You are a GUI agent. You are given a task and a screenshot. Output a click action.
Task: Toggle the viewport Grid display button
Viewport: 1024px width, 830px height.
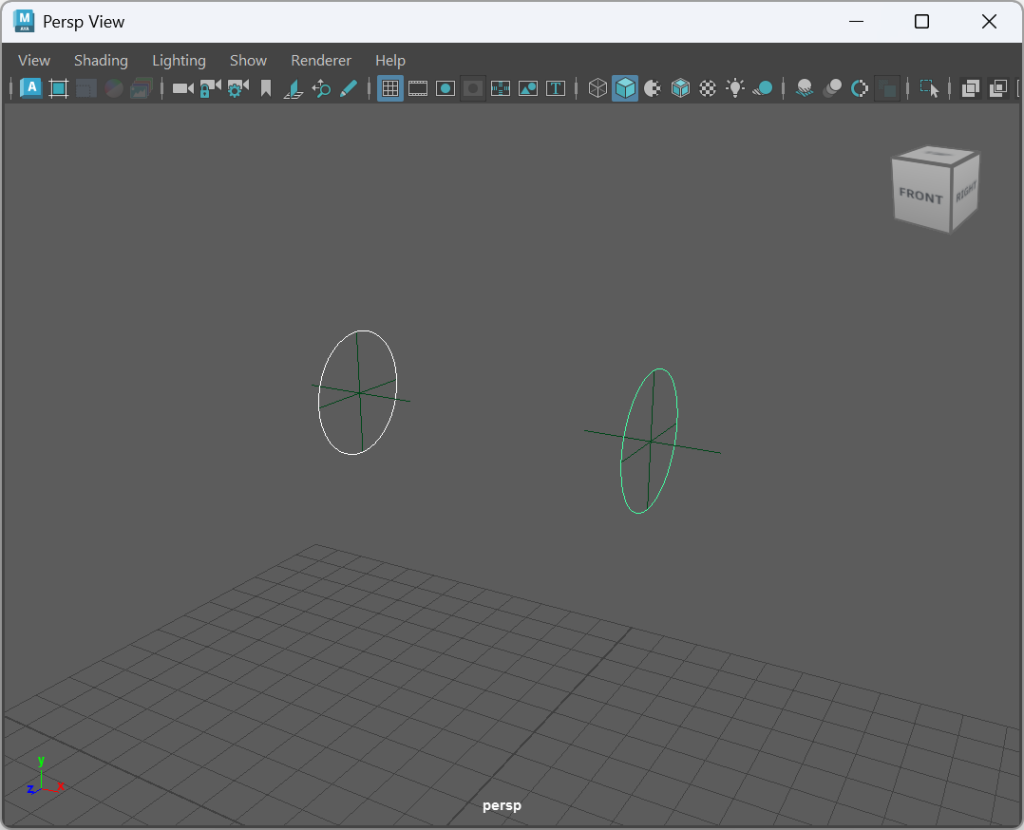(390, 89)
